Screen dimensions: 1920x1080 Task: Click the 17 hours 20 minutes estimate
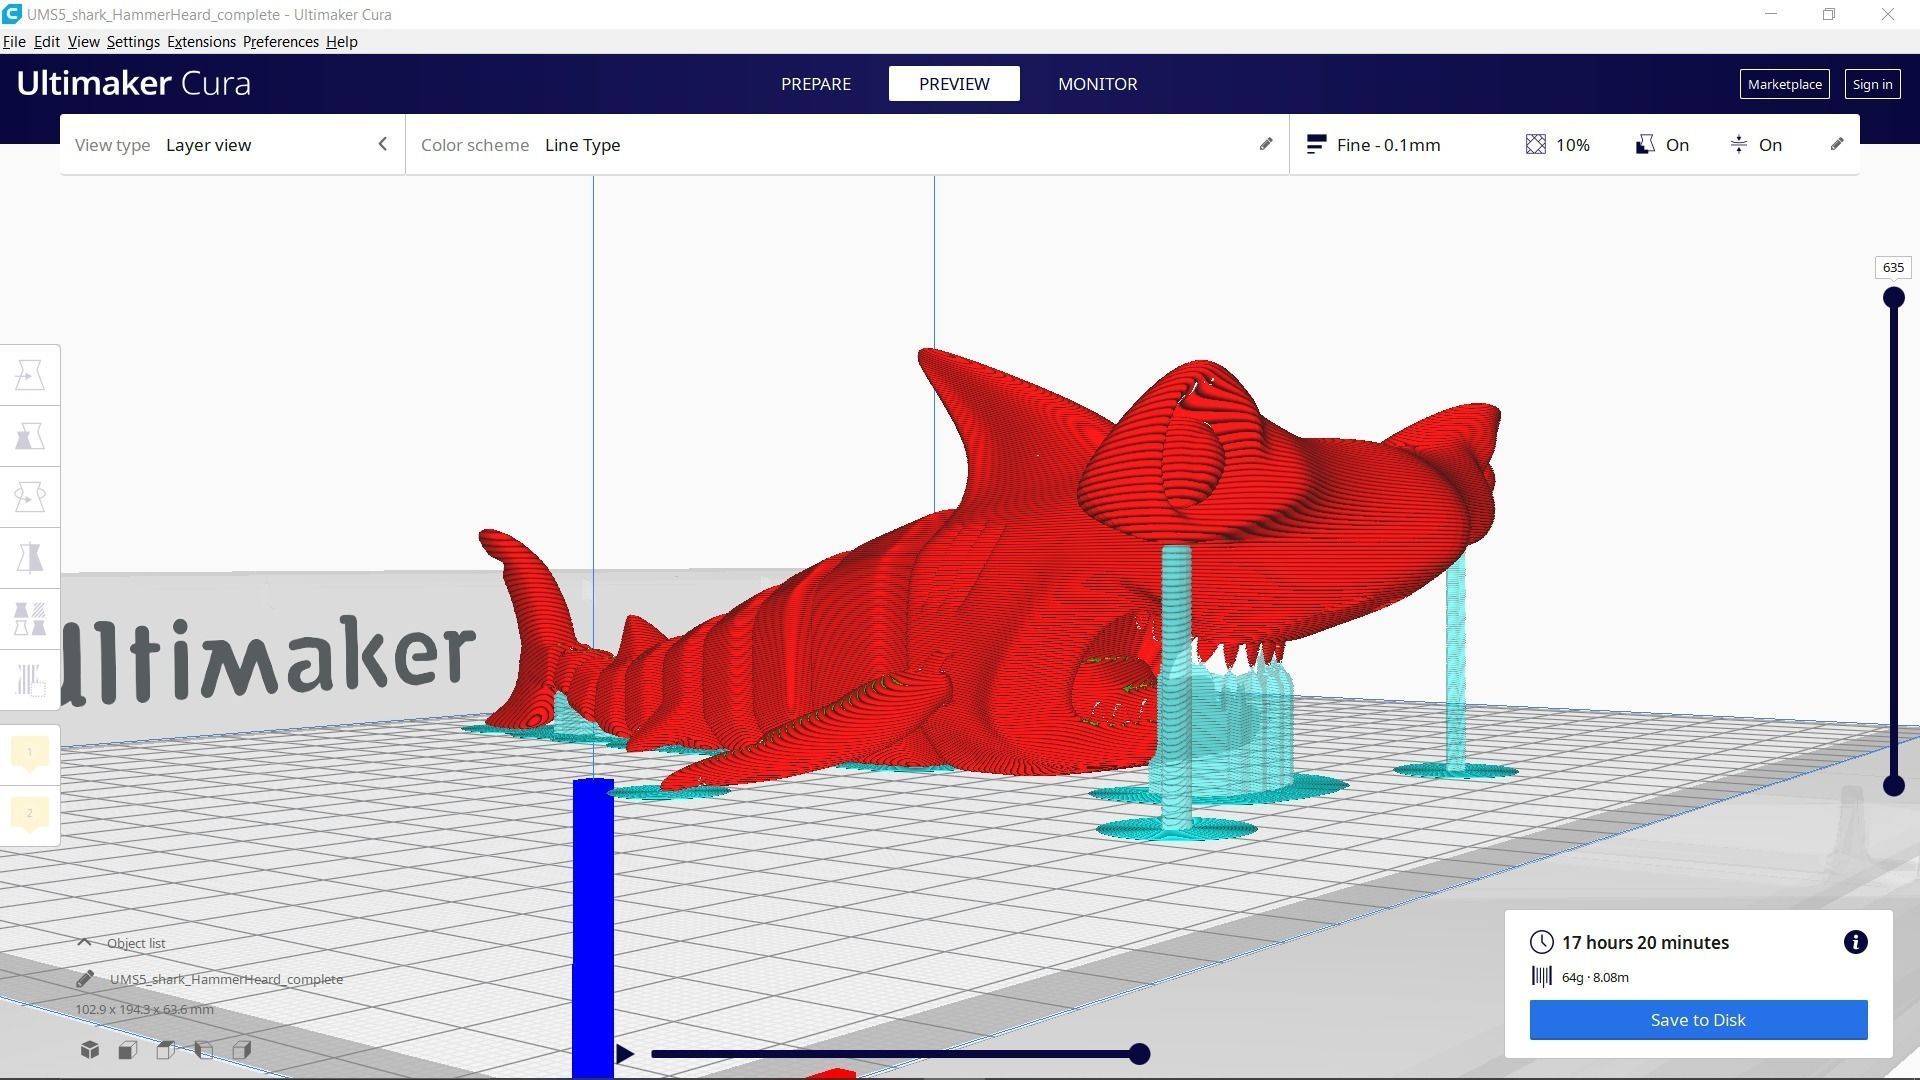click(1645, 942)
